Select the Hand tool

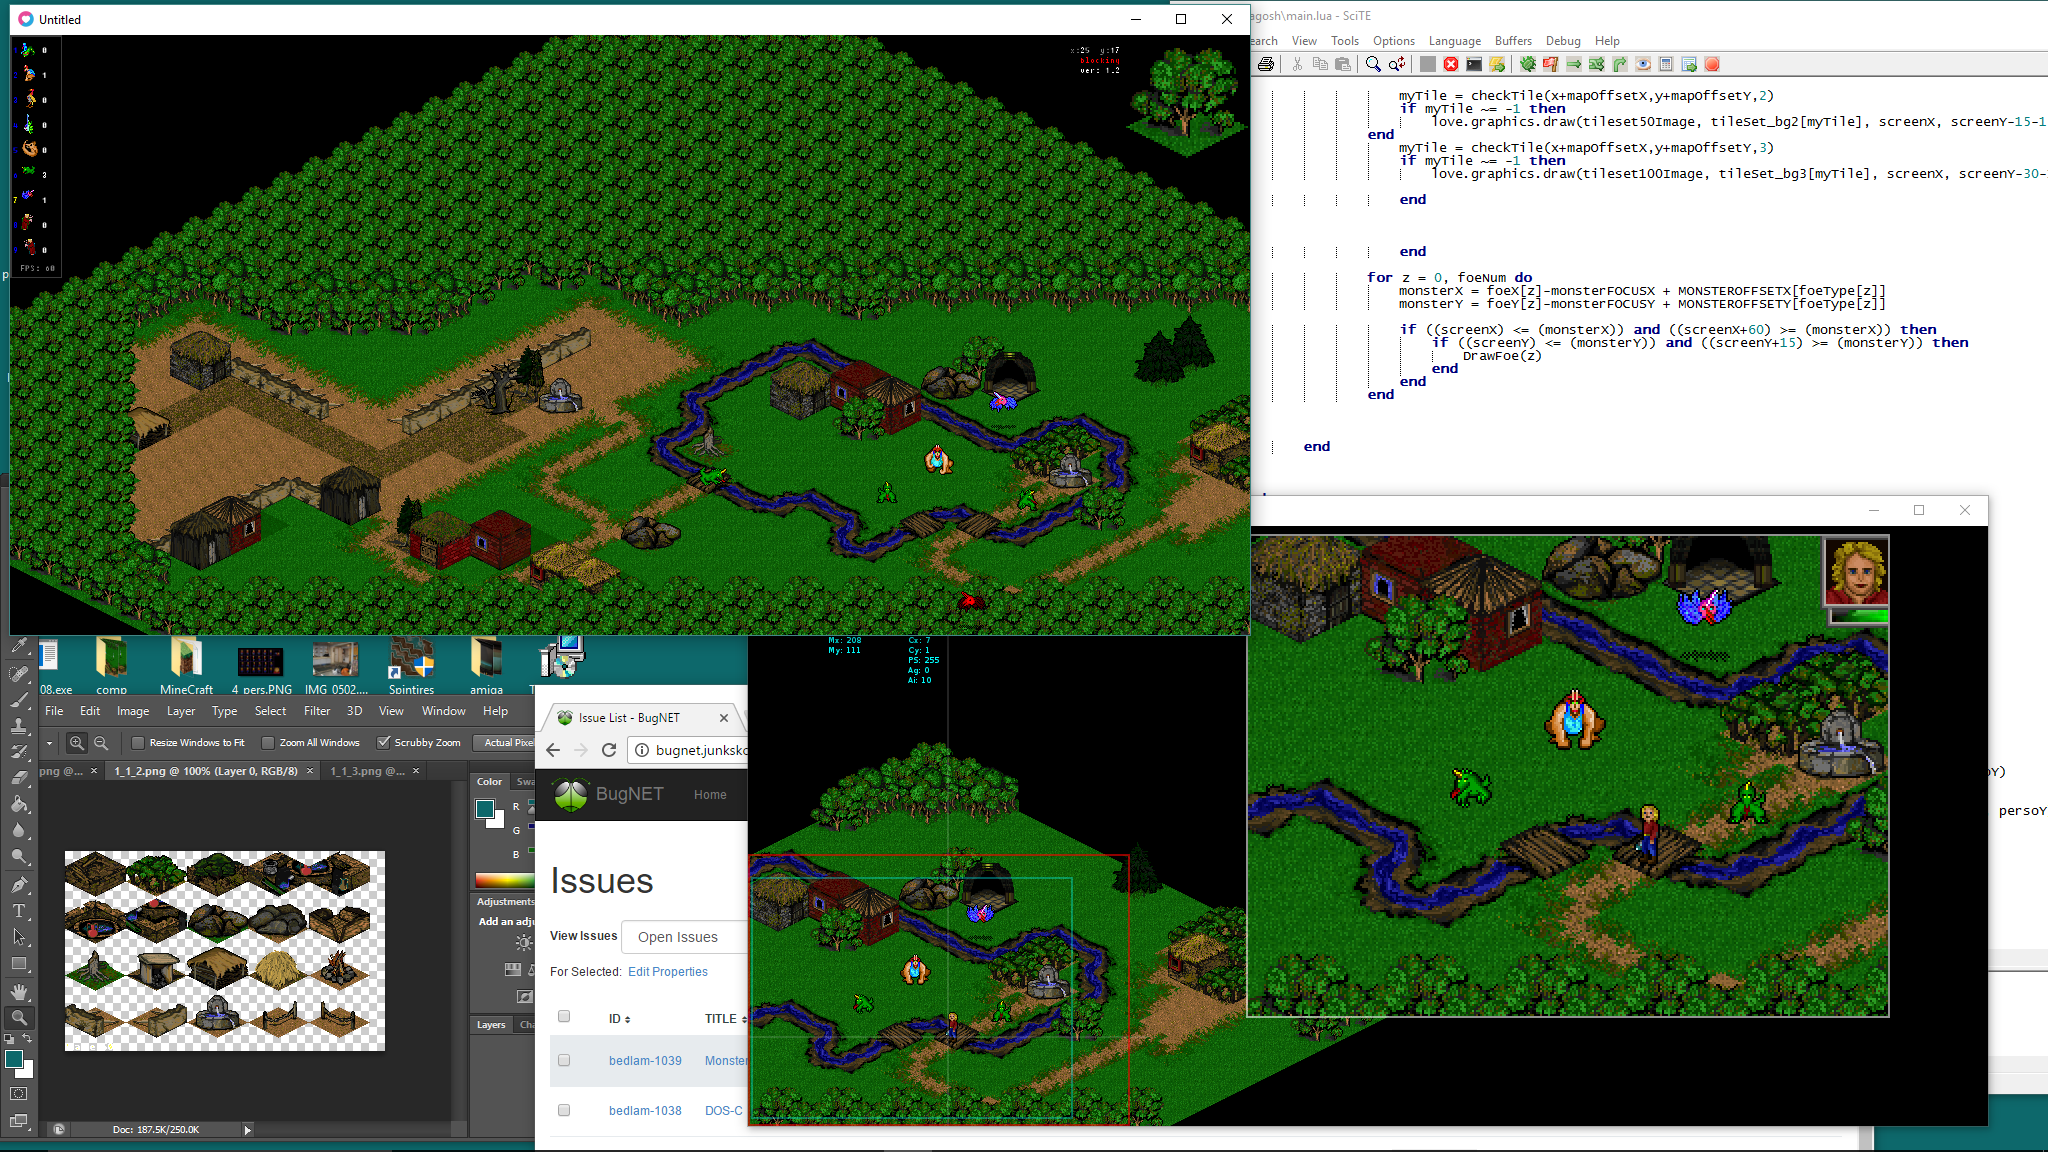point(19,992)
